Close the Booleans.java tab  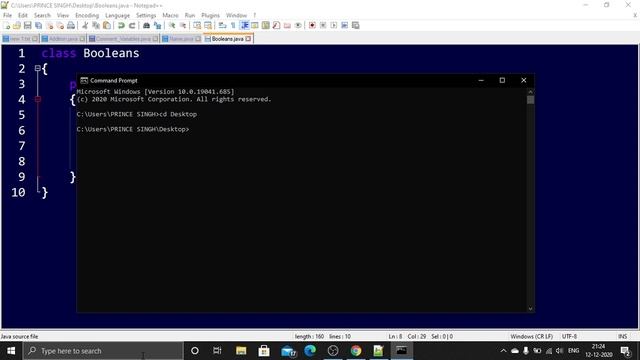248,39
